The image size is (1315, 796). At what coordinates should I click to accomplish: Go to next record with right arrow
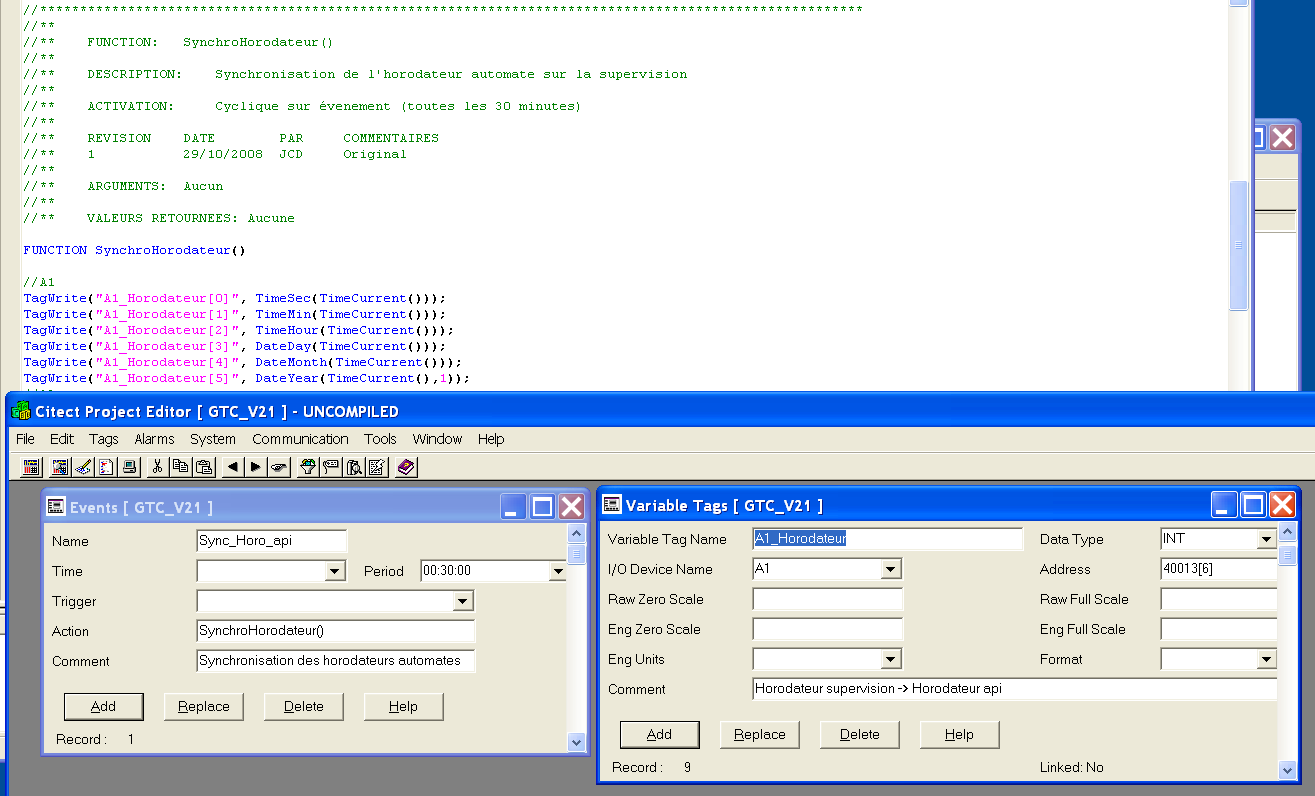[x=256, y=467]
